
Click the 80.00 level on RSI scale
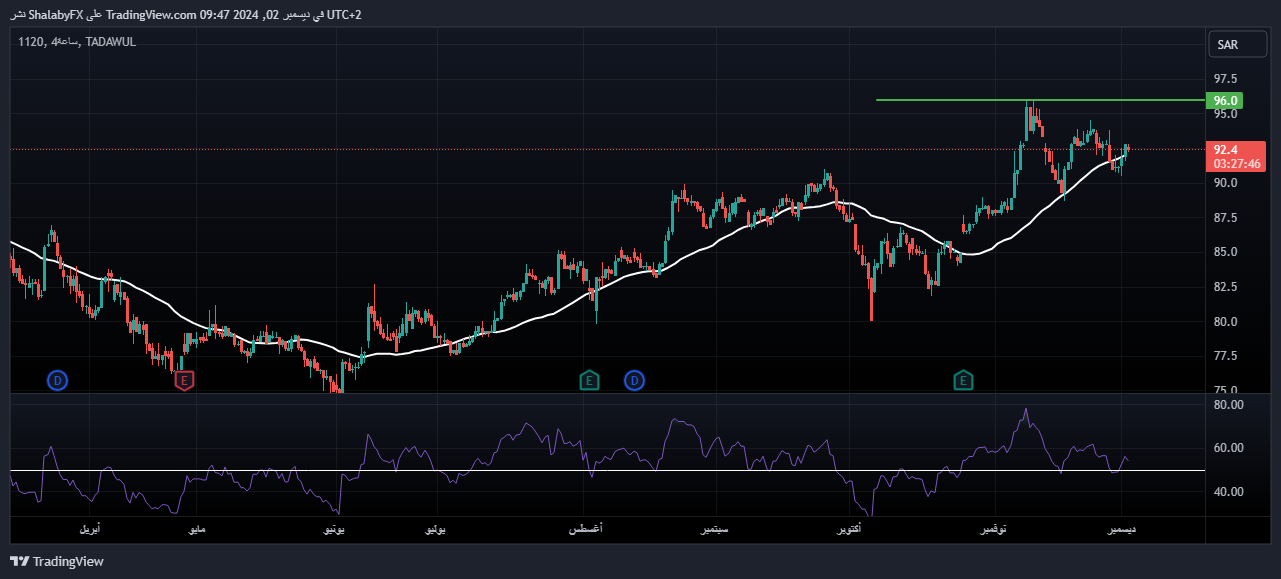pos(1227,405)
